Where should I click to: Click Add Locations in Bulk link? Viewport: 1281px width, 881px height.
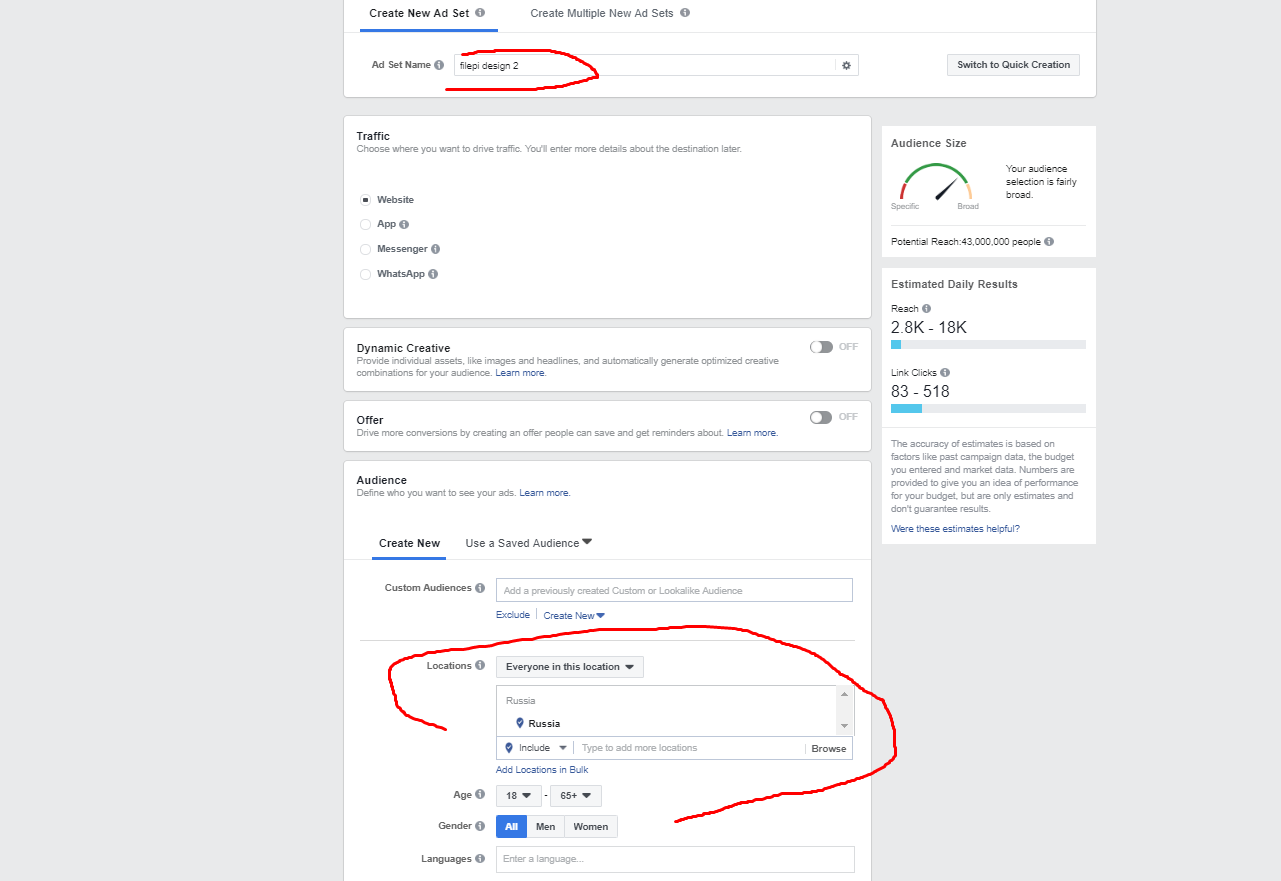click(x=542, y=770)
